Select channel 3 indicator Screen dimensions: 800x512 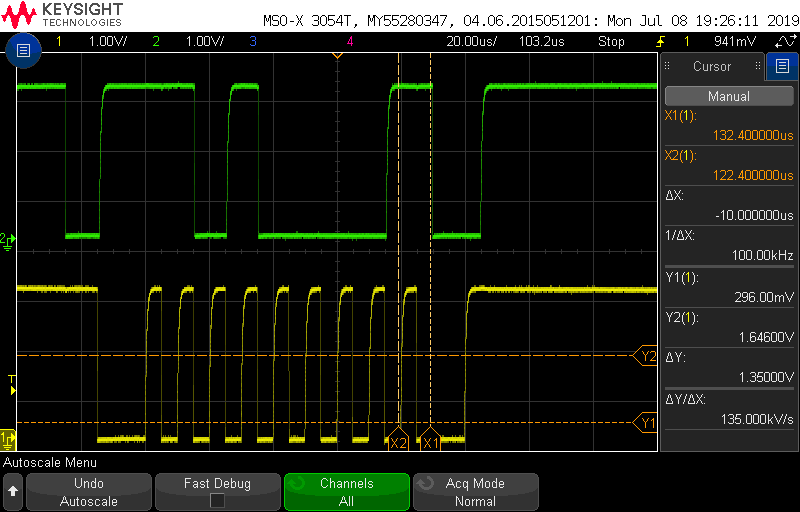click(x=253, y=41)
